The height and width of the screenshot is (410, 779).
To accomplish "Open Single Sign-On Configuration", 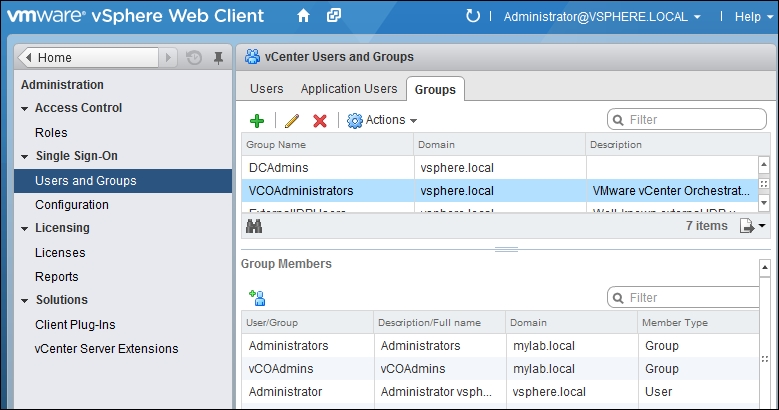I will pyautogui.click(x=72, y=205).
